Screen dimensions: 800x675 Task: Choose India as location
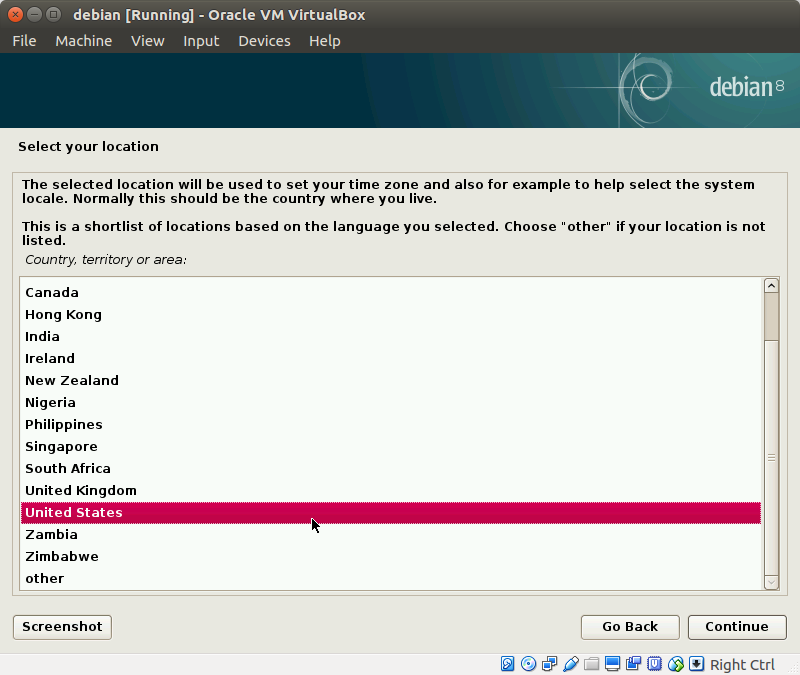tap(391, 336)
